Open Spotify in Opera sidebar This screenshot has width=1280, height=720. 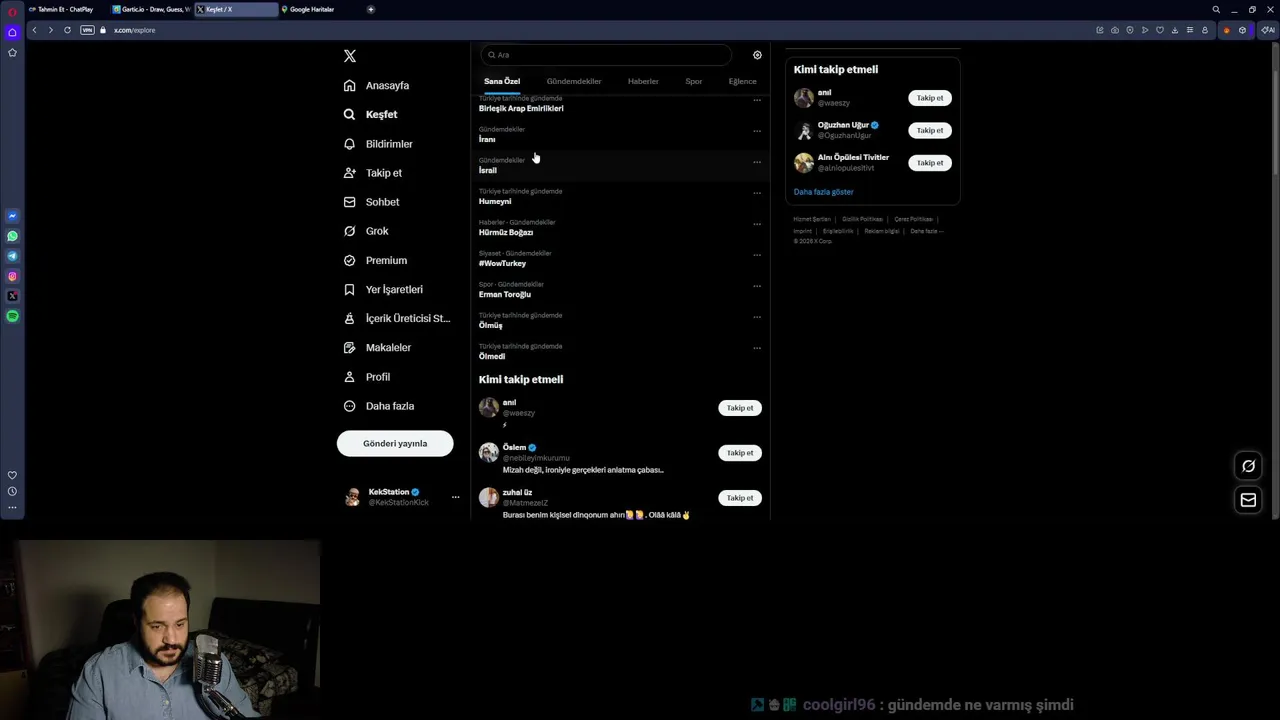(x=12, y=316)
